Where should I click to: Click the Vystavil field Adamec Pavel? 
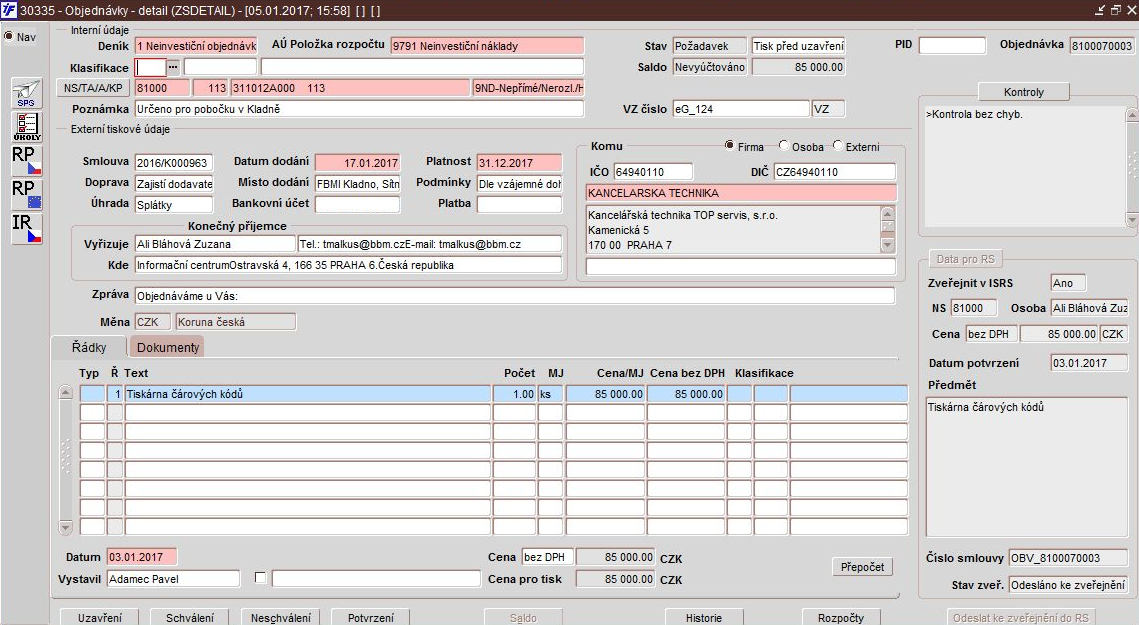(x=173, y=579)
